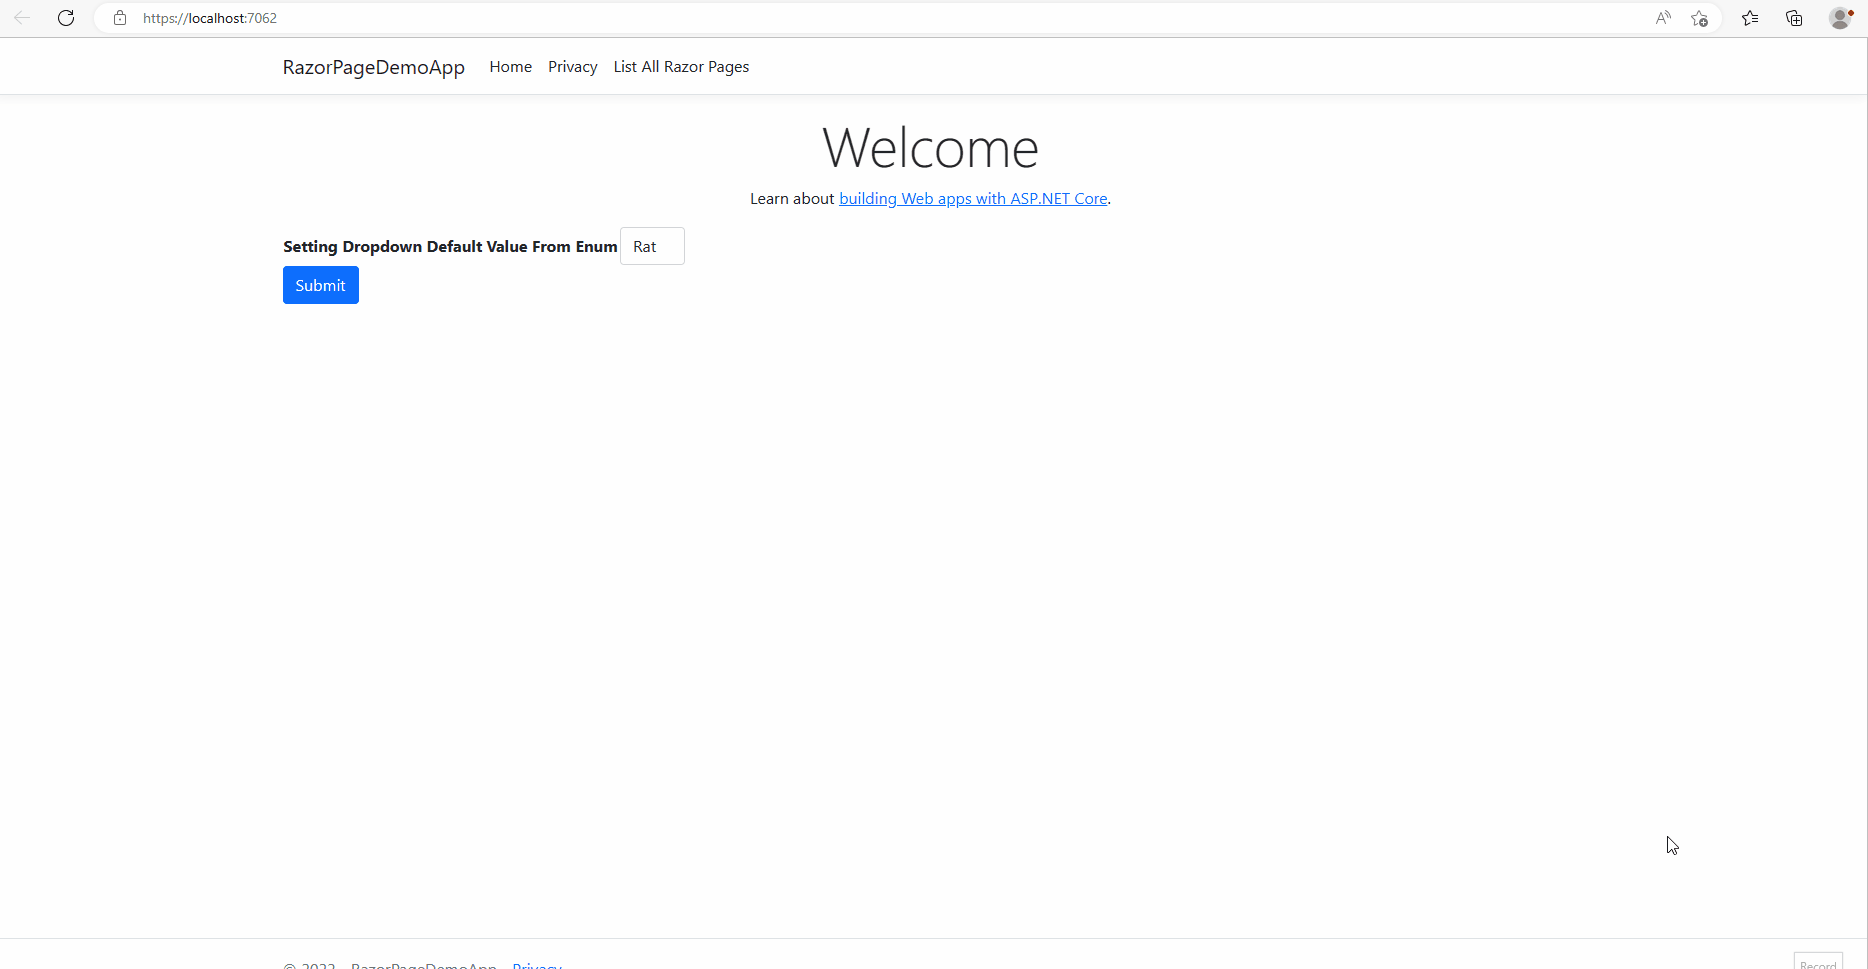Expand the dropdown showing Rat
This screenshot has width=1868, height=969.
click(652, 246)
